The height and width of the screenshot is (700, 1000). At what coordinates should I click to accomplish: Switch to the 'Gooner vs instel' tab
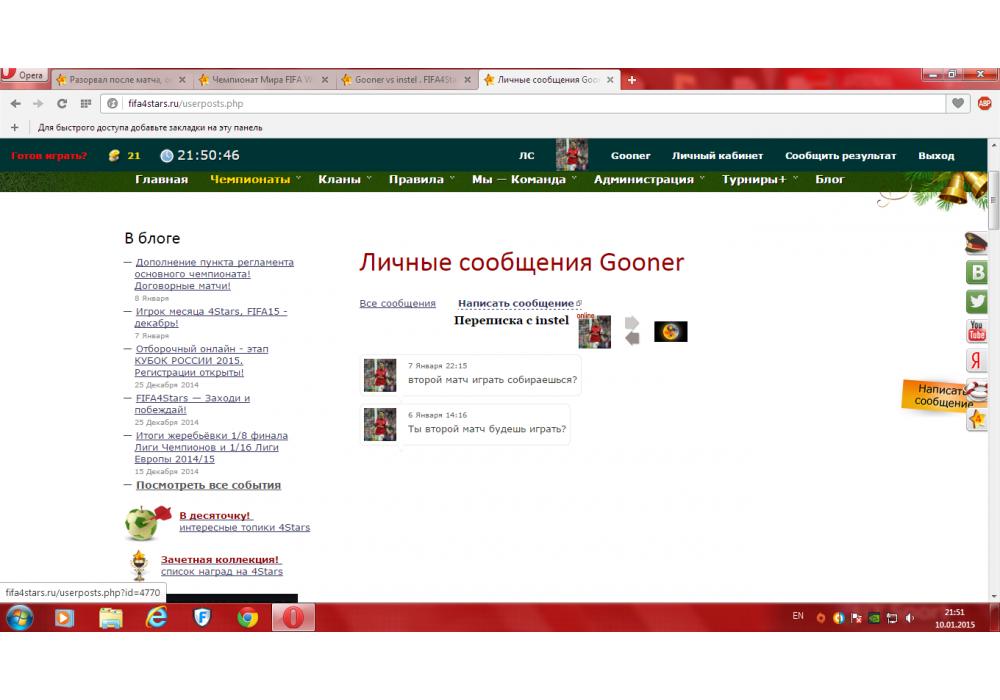pos(404,79)
